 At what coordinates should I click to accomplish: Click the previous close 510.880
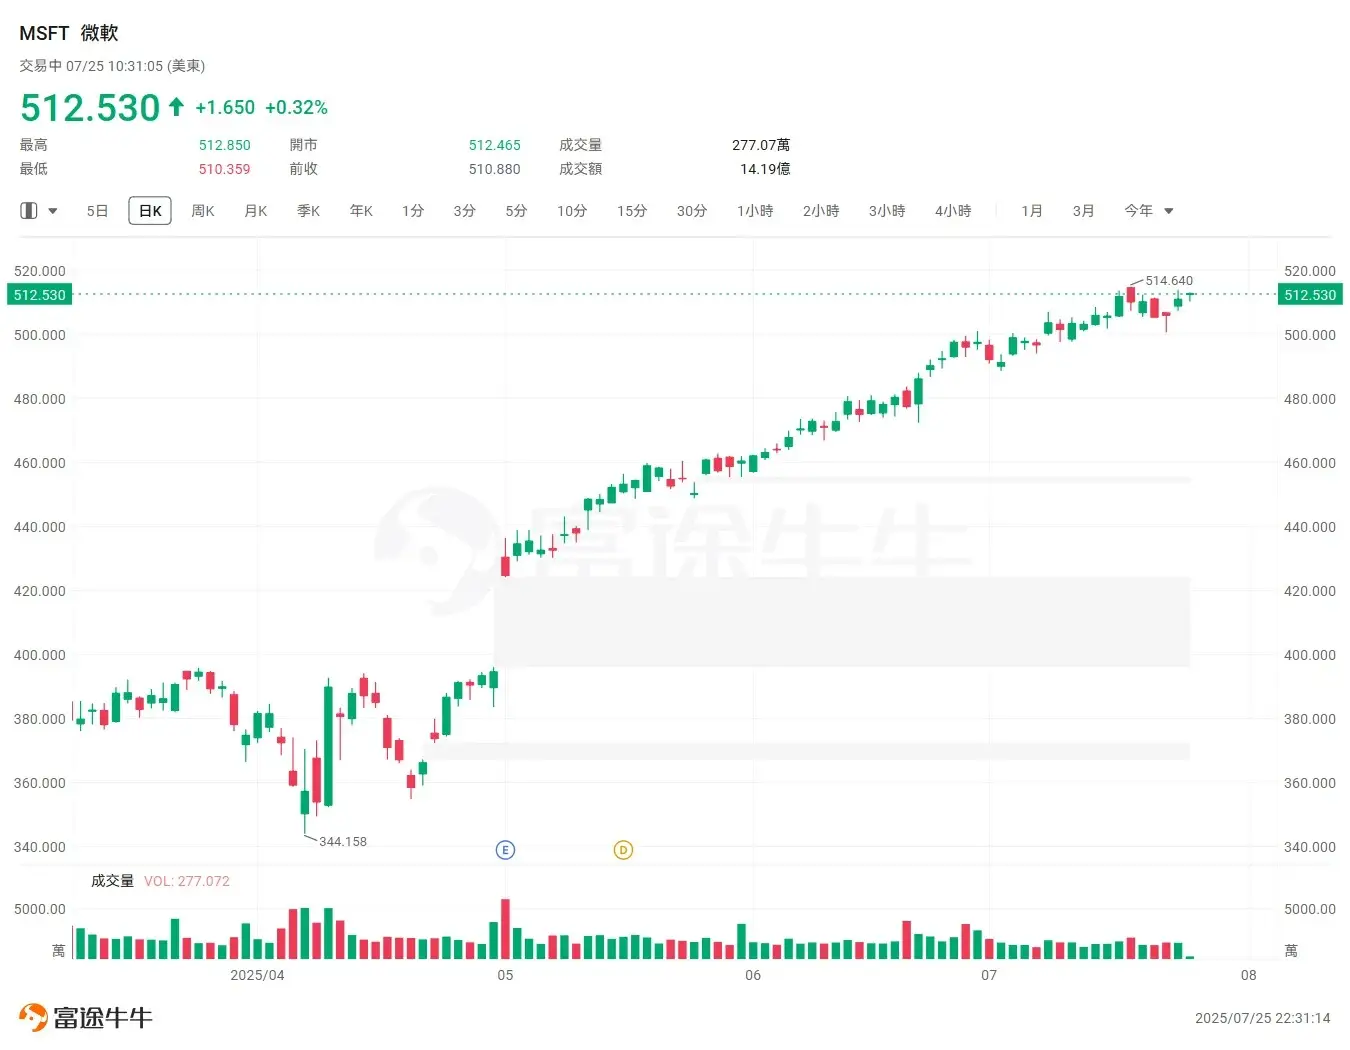point(495,169)
